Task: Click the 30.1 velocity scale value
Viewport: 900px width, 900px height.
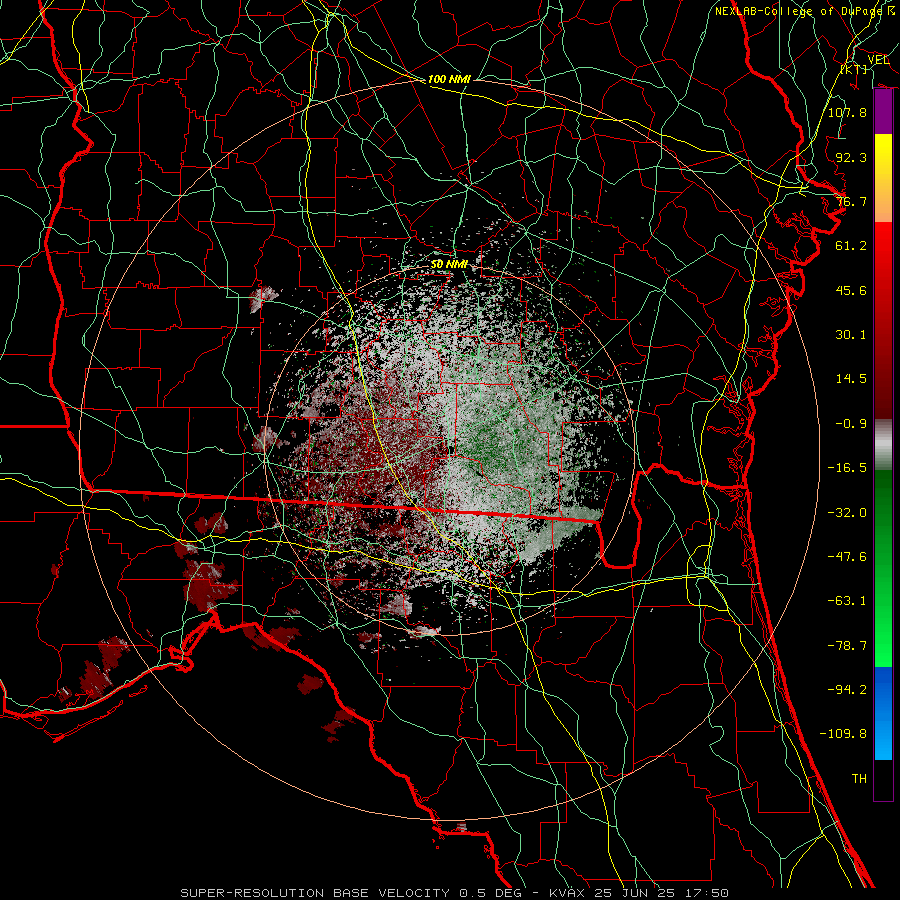Action: click(x=851, y=335)
